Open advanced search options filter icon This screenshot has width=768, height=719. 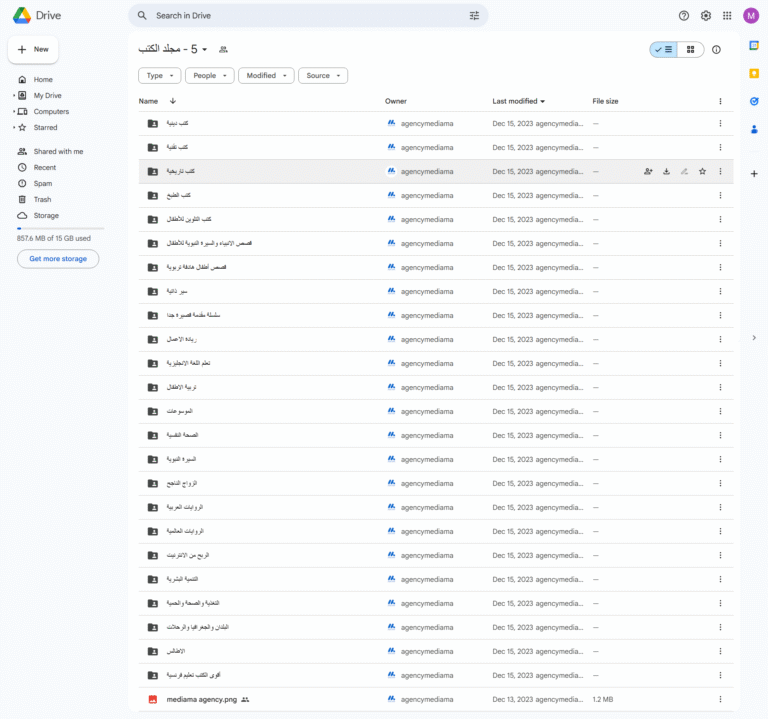(x=474, y=16)
